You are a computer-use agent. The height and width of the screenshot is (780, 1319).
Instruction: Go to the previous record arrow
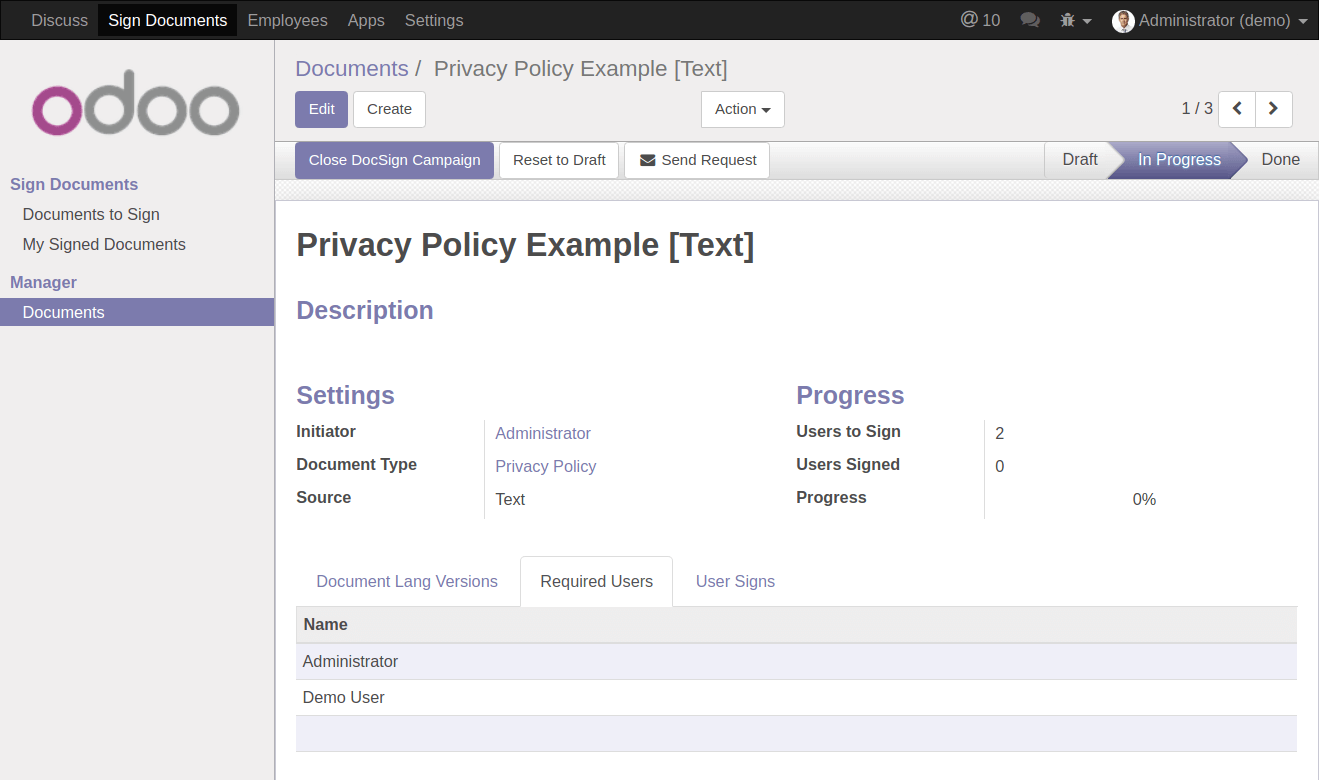[1237, 109]
